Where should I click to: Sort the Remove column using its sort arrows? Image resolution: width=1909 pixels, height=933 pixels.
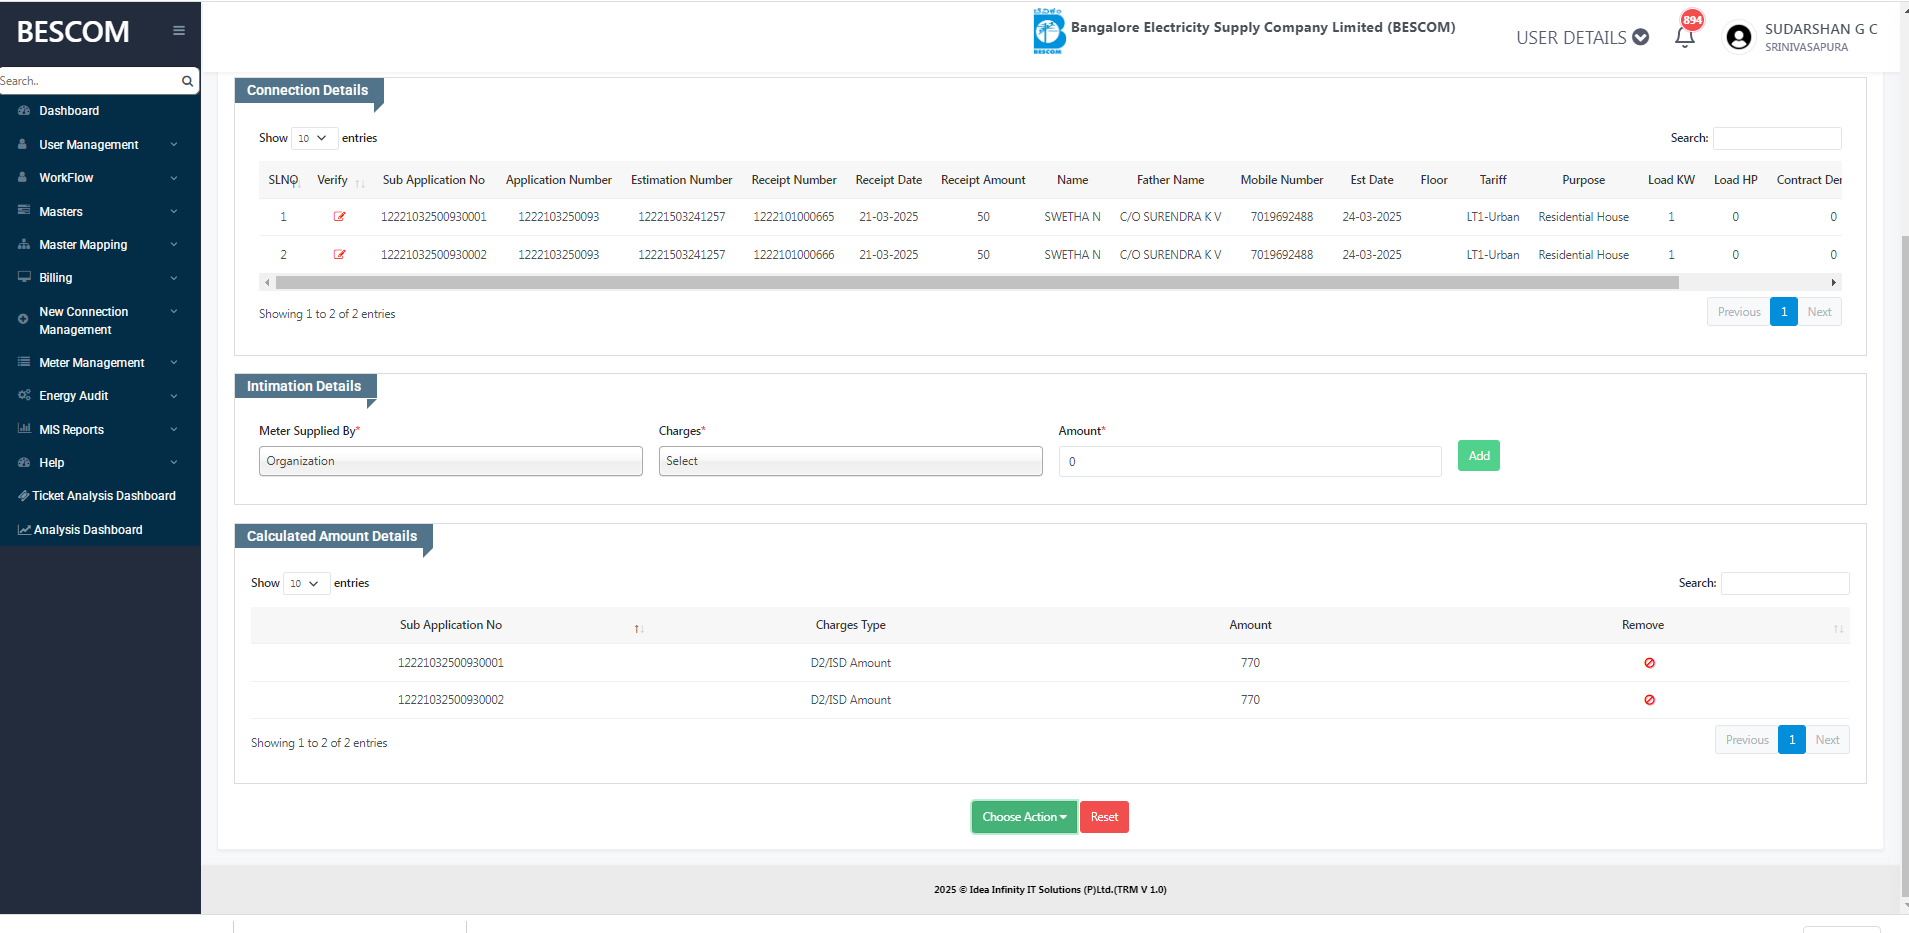(x=1838, y=628)
